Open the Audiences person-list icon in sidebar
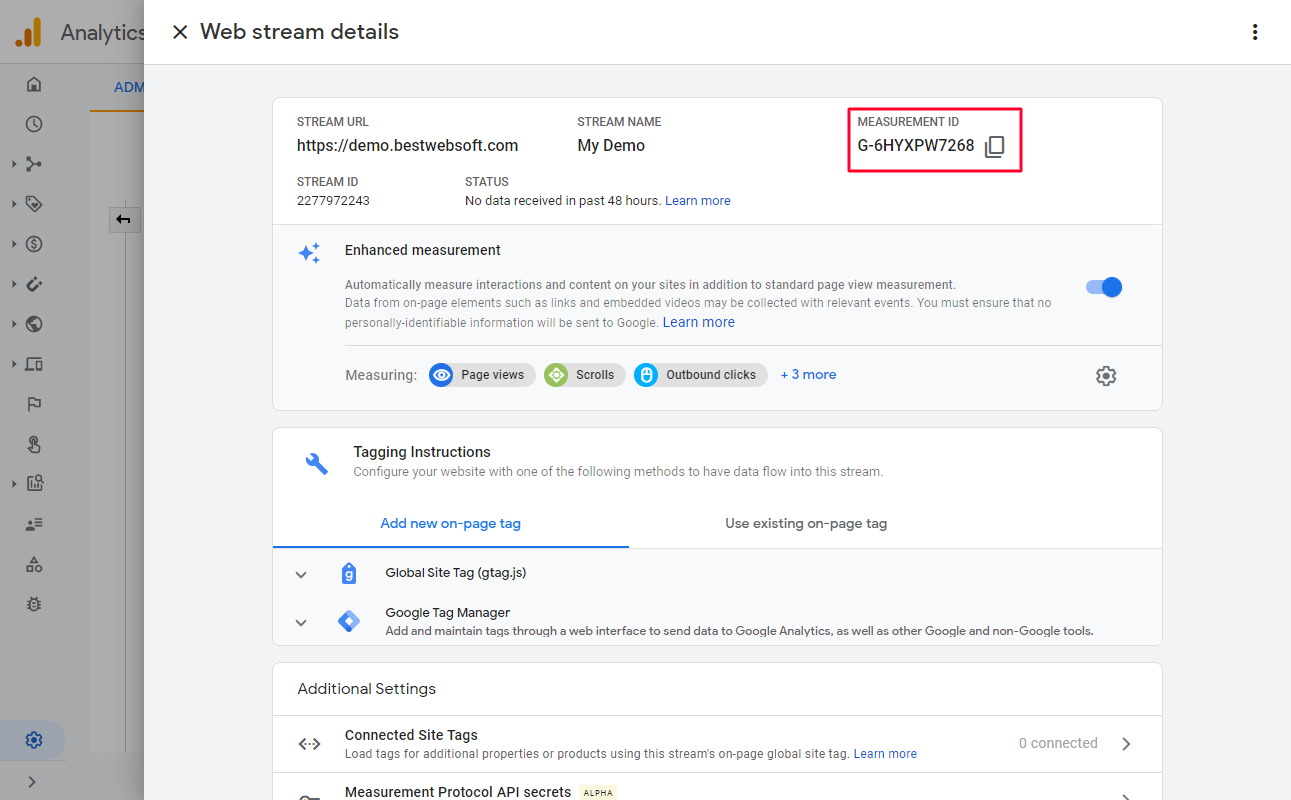 [34, 524]
